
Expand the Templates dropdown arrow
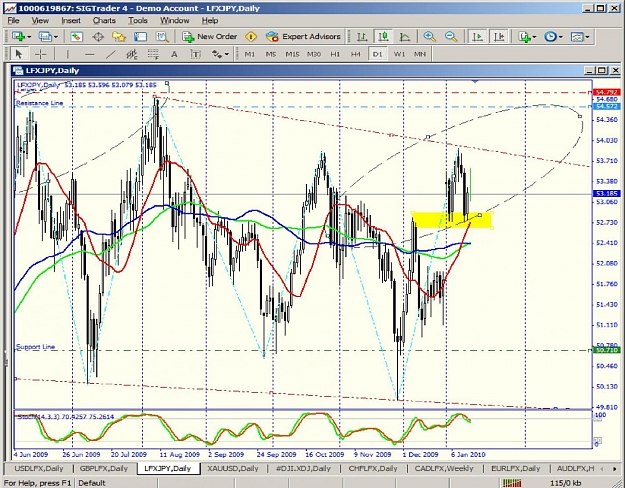pyautogui.click(x=587, y=37)
